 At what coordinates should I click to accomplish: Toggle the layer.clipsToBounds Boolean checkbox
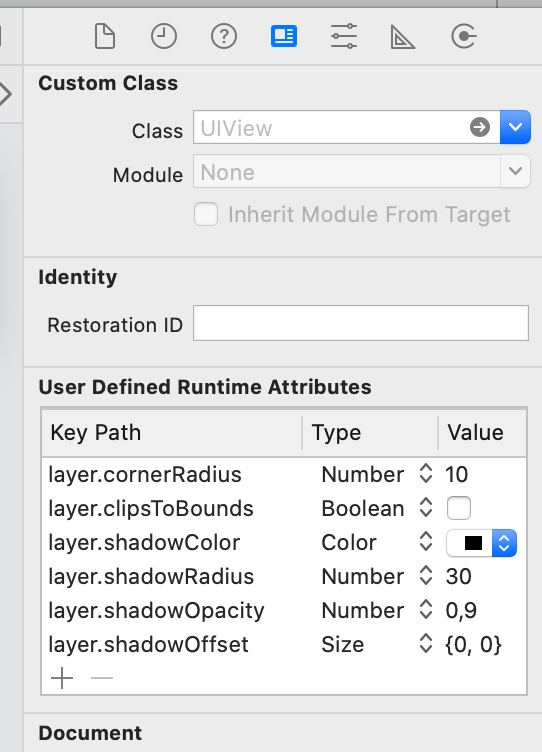459,508
